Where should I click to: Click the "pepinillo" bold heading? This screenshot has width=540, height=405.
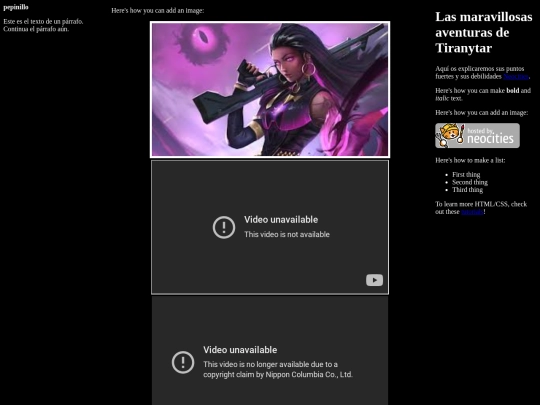(16, 7)
